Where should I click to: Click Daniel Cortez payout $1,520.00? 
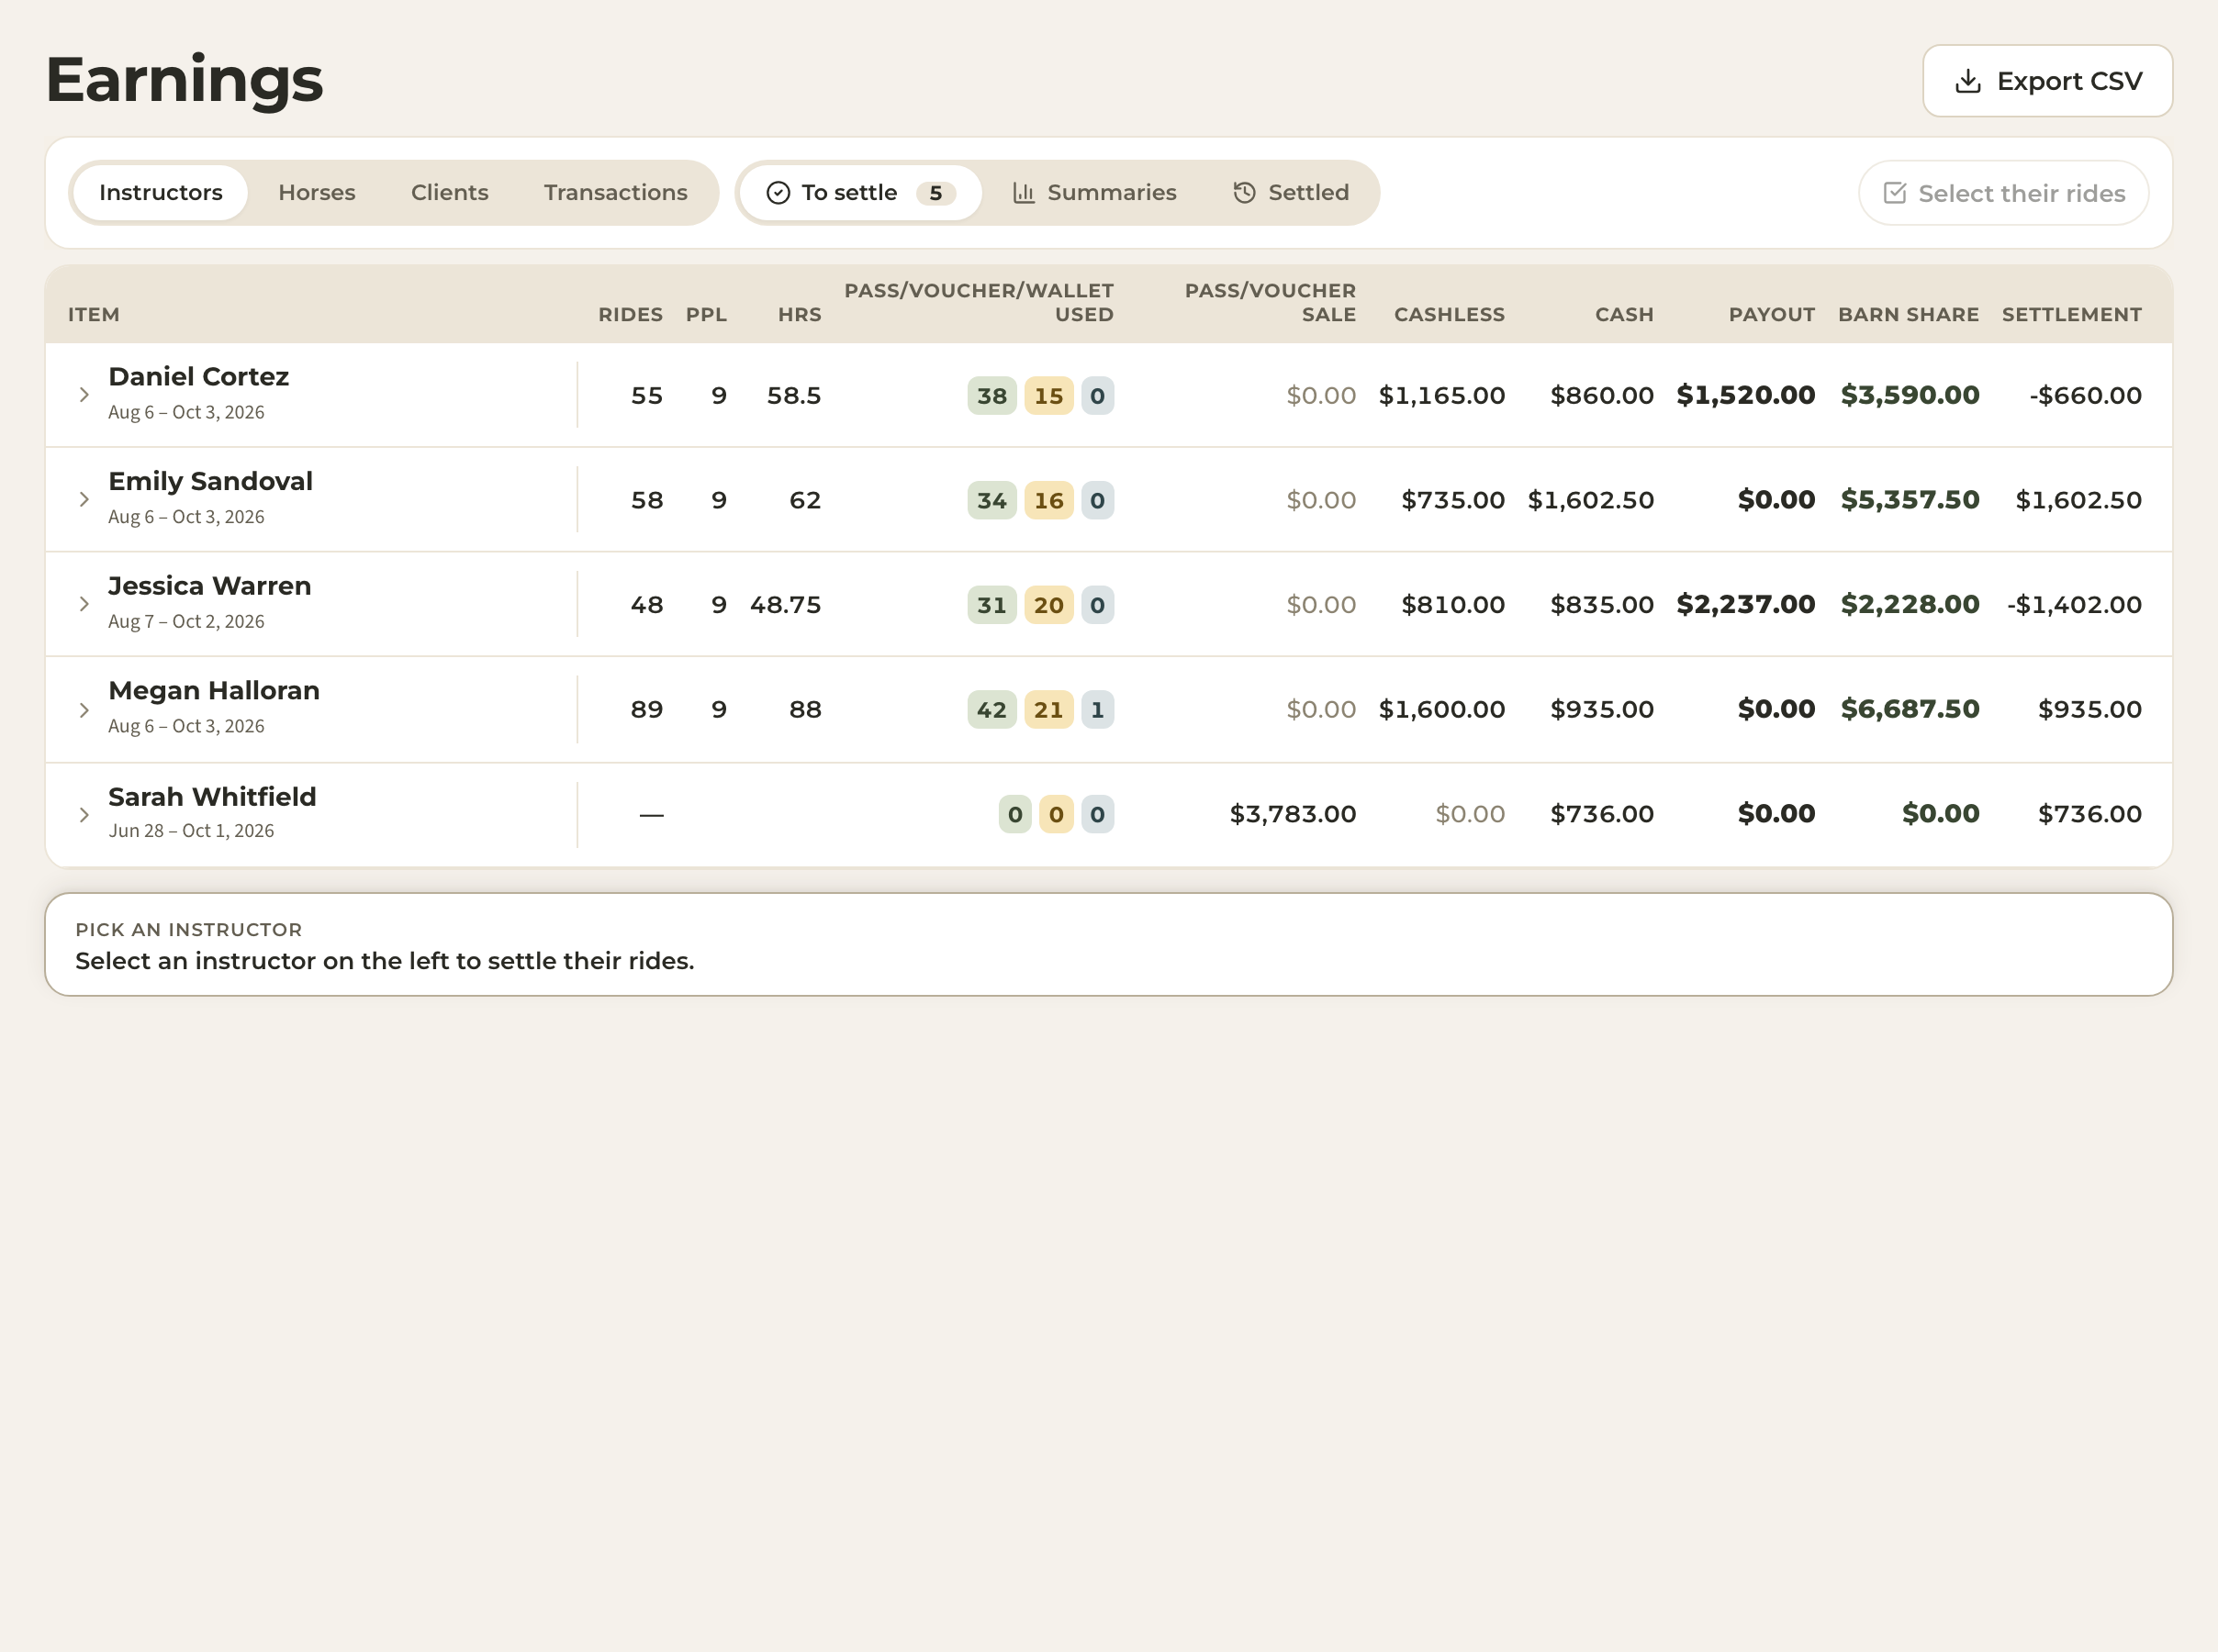(1746, 395)
